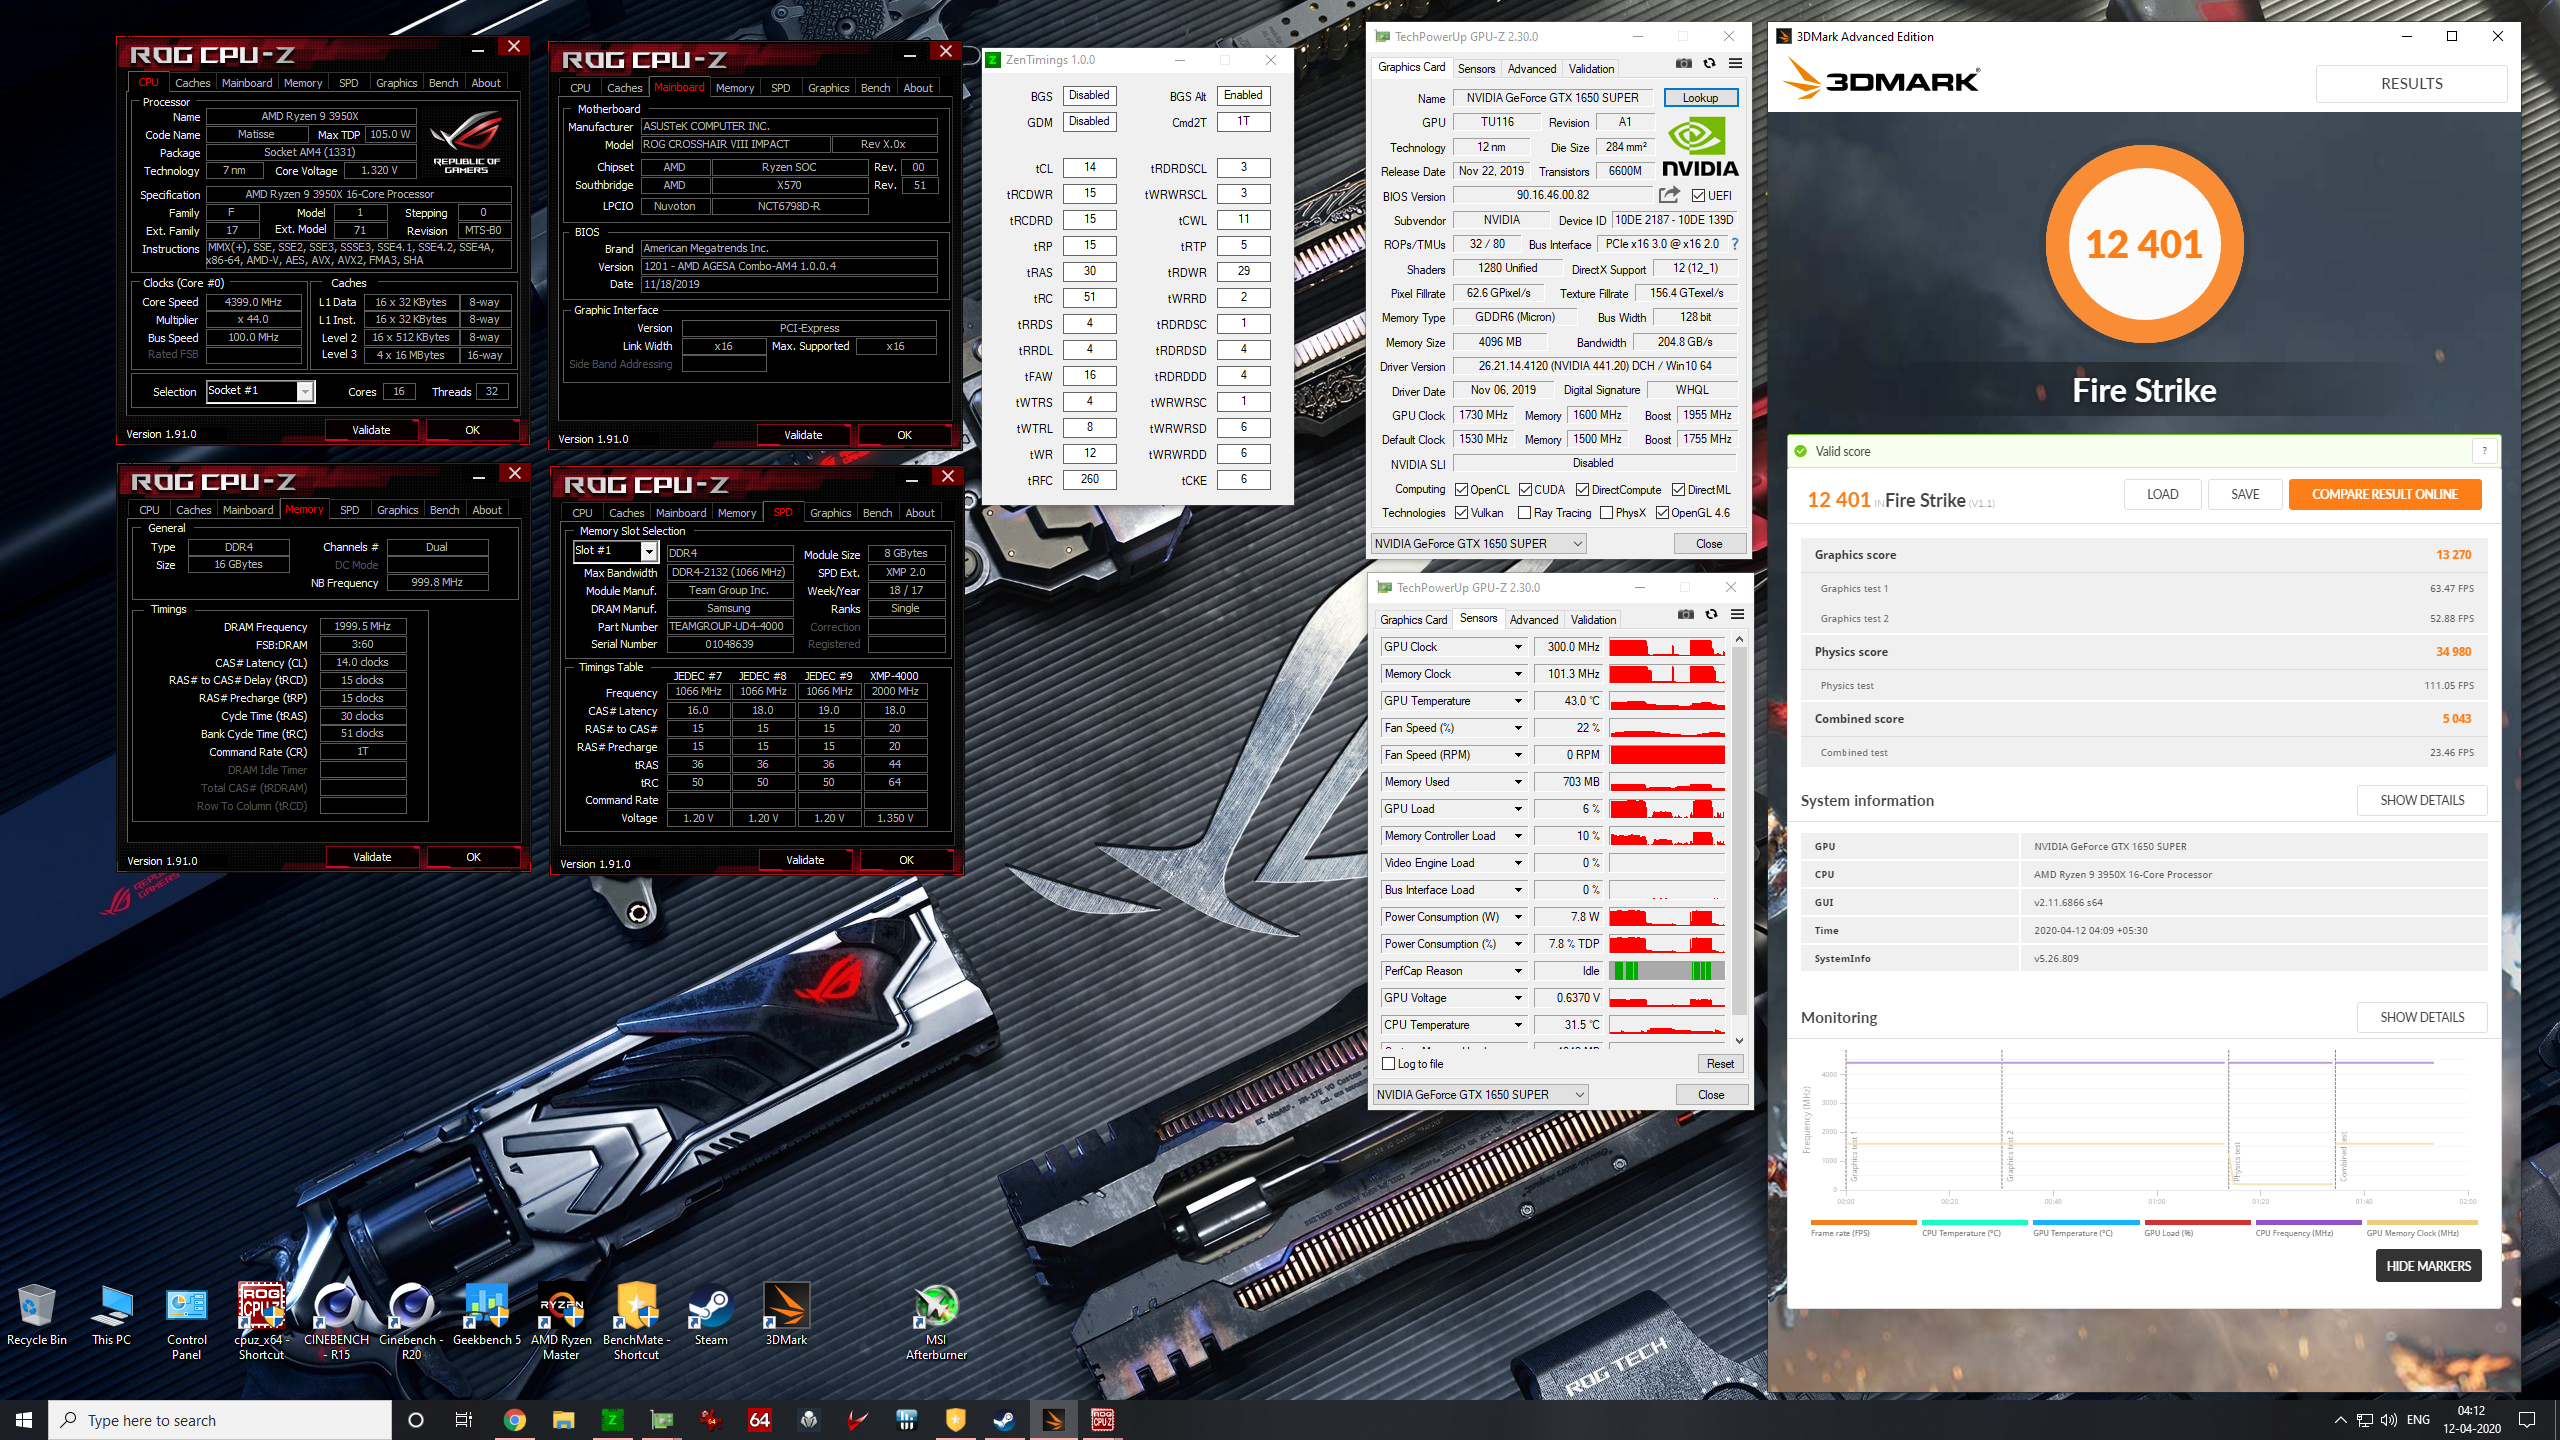Click Frame rate (FPS) orange legend bar

click(1863, 1222)
